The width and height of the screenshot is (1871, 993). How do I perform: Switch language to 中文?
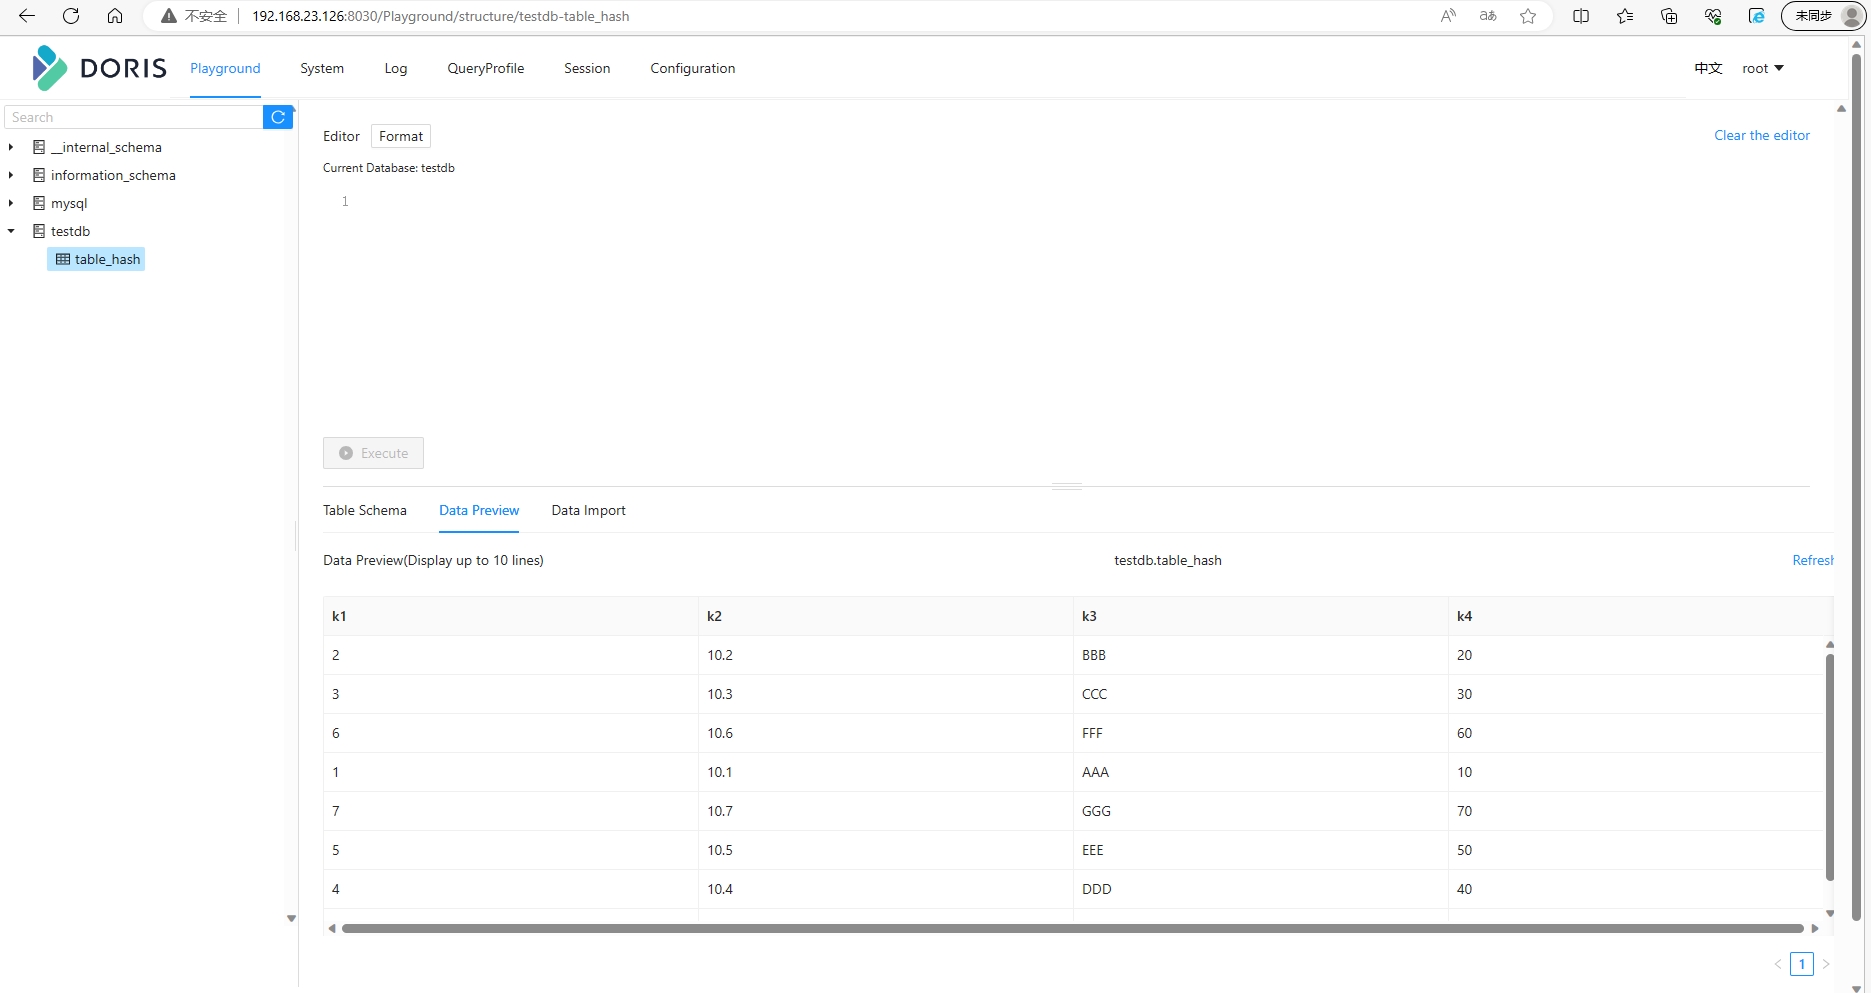pos(1708,68)
